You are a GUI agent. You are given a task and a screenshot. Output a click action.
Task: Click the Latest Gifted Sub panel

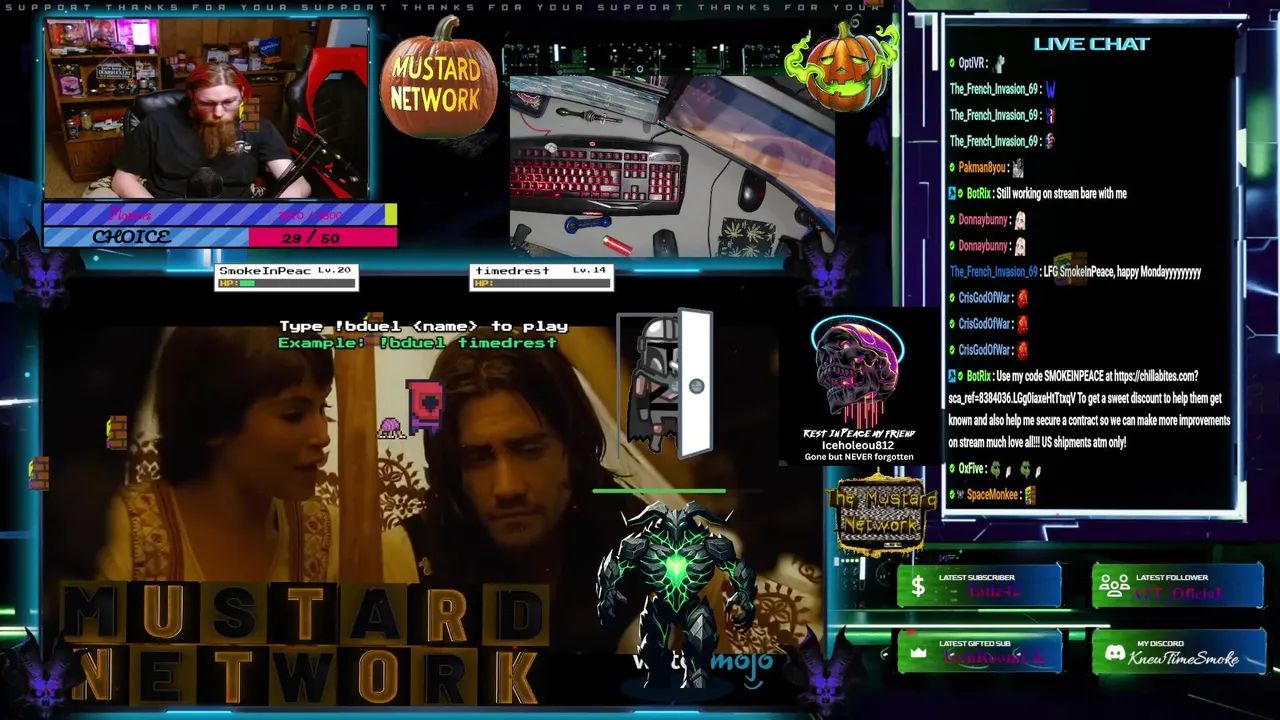point(979,652)
